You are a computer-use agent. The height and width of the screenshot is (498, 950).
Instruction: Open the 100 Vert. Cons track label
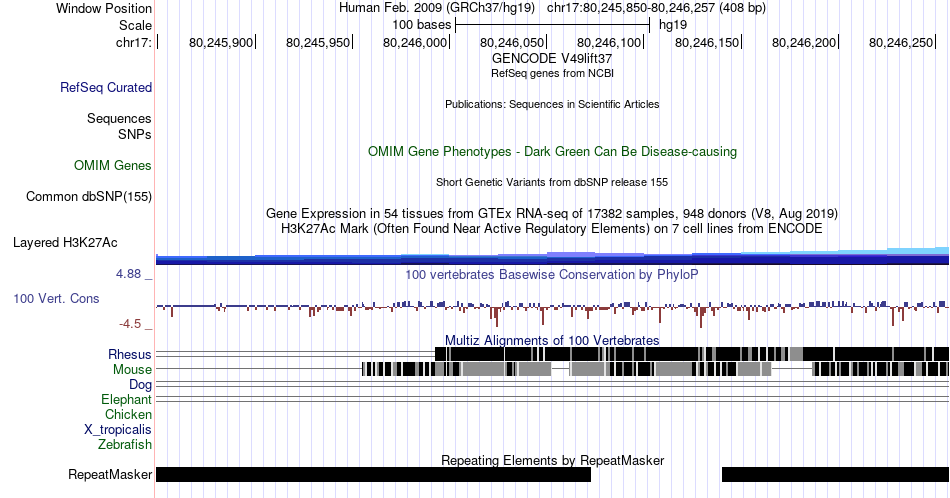click(x=56, y=298)
